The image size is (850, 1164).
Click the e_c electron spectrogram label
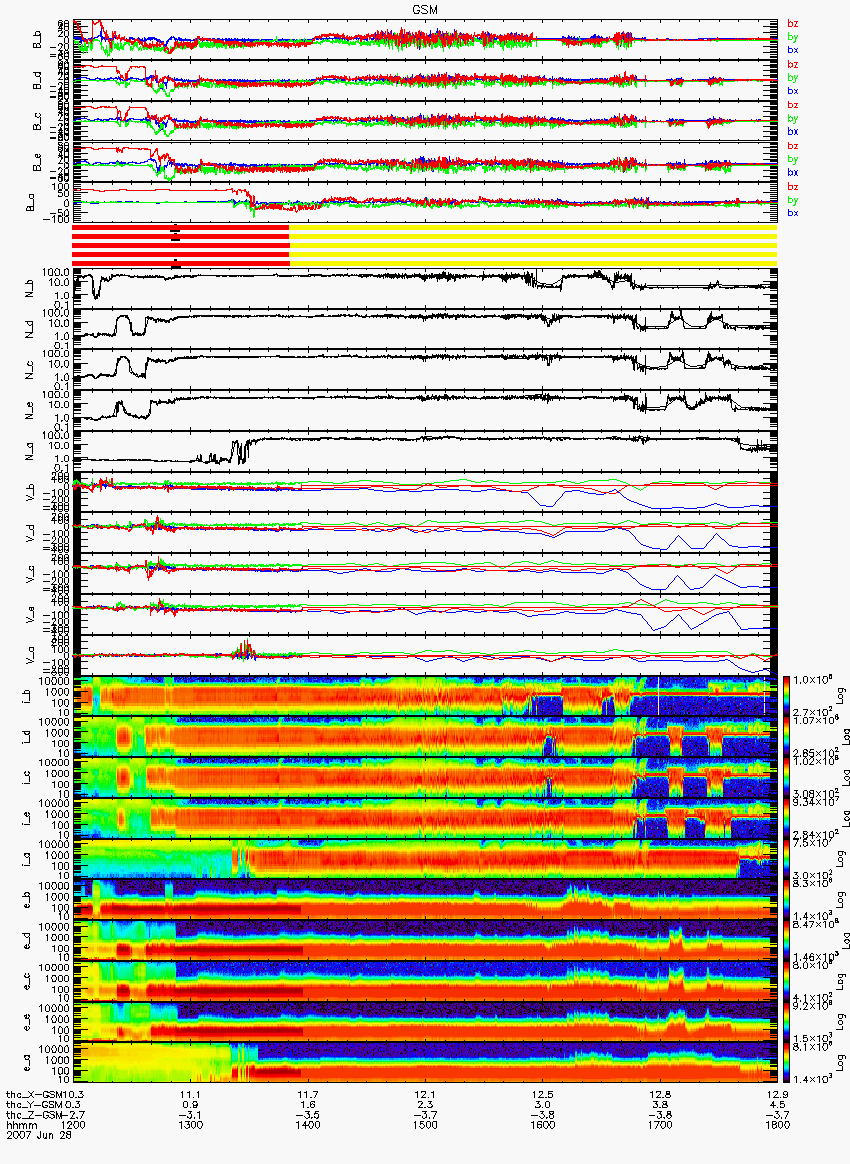[27, 981]
